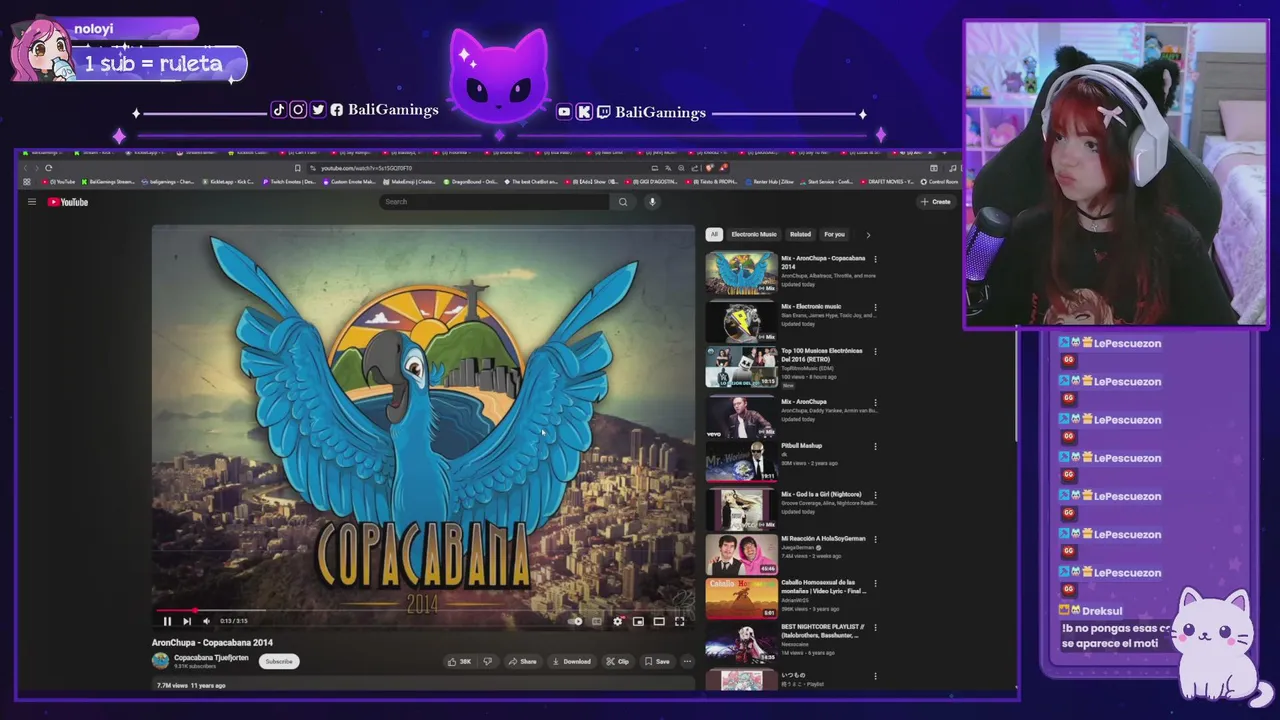The width and height of the screenshot is (1280, 720).
Task: Click the browser address bar URL
Action: pyautogui.click(x=366, y=168)
